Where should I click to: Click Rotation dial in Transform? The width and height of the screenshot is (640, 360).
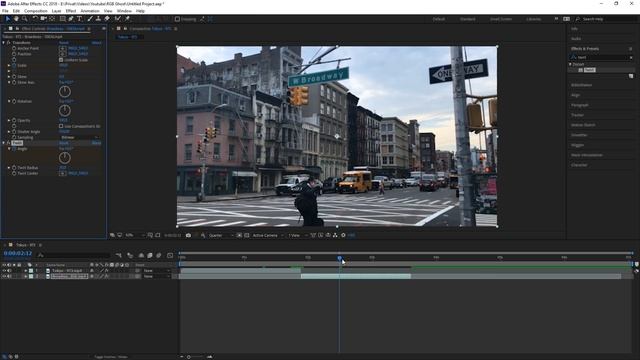tap(64, 110)
